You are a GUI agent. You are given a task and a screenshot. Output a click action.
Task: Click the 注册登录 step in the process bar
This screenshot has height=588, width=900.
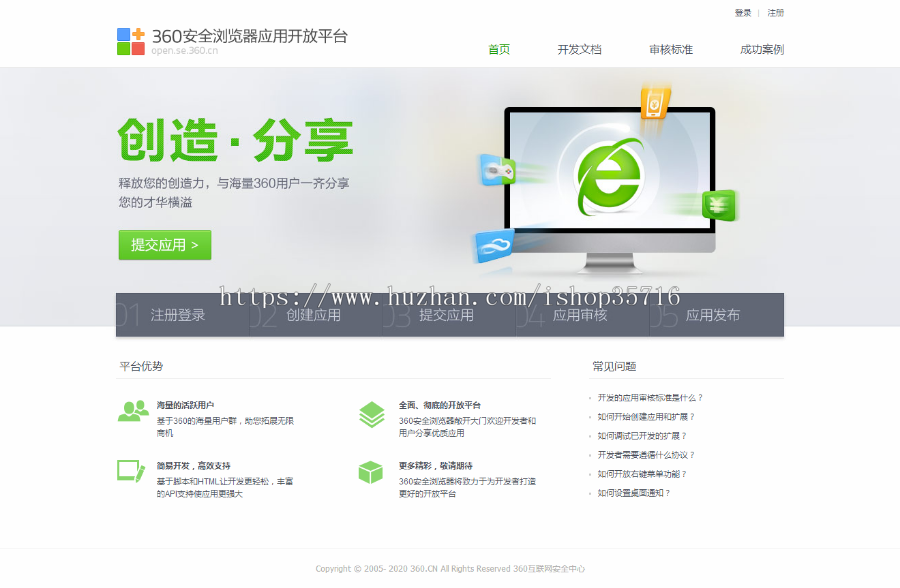[x=175, y=313]
